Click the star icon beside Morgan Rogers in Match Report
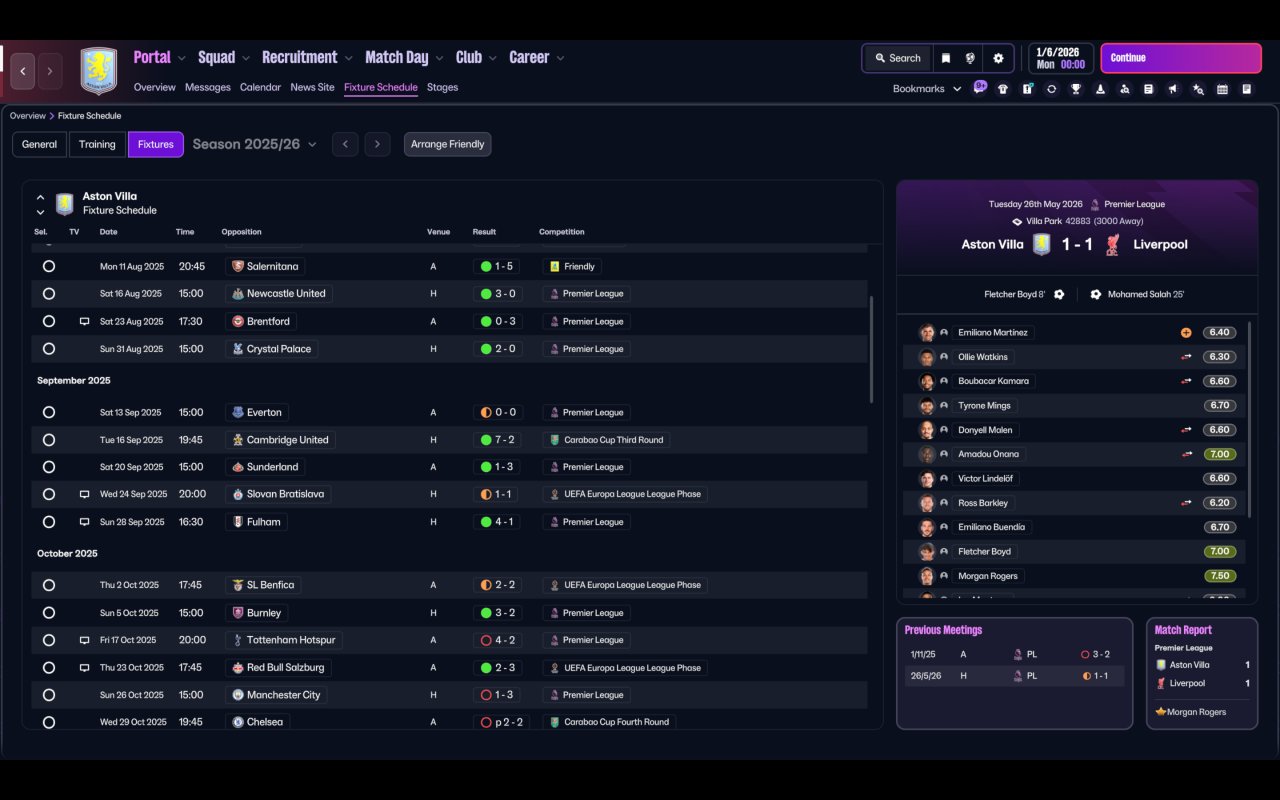 (1160, 712)
